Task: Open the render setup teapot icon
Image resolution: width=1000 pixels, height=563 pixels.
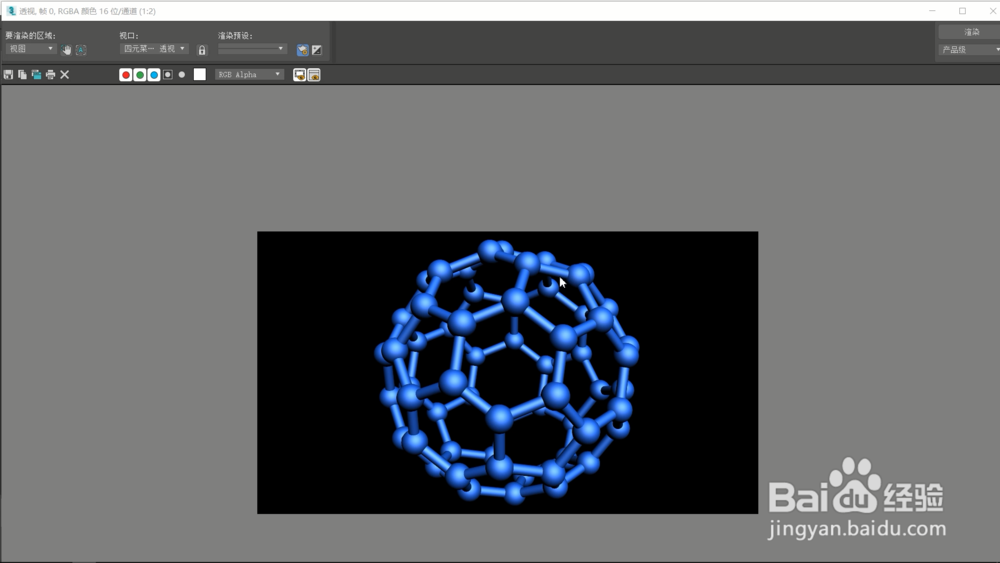Action: [x=303, y=50]
